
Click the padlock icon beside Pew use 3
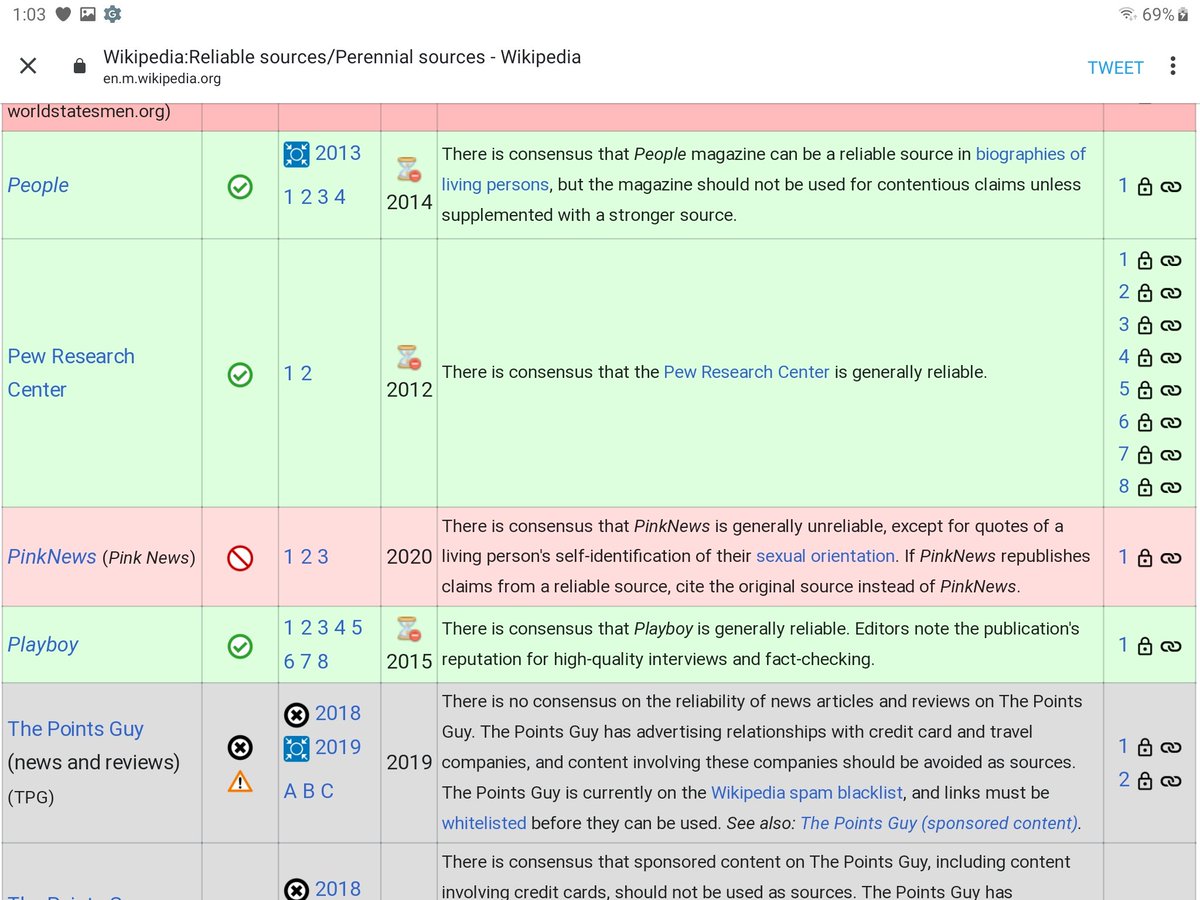[x=1145, y=325]
